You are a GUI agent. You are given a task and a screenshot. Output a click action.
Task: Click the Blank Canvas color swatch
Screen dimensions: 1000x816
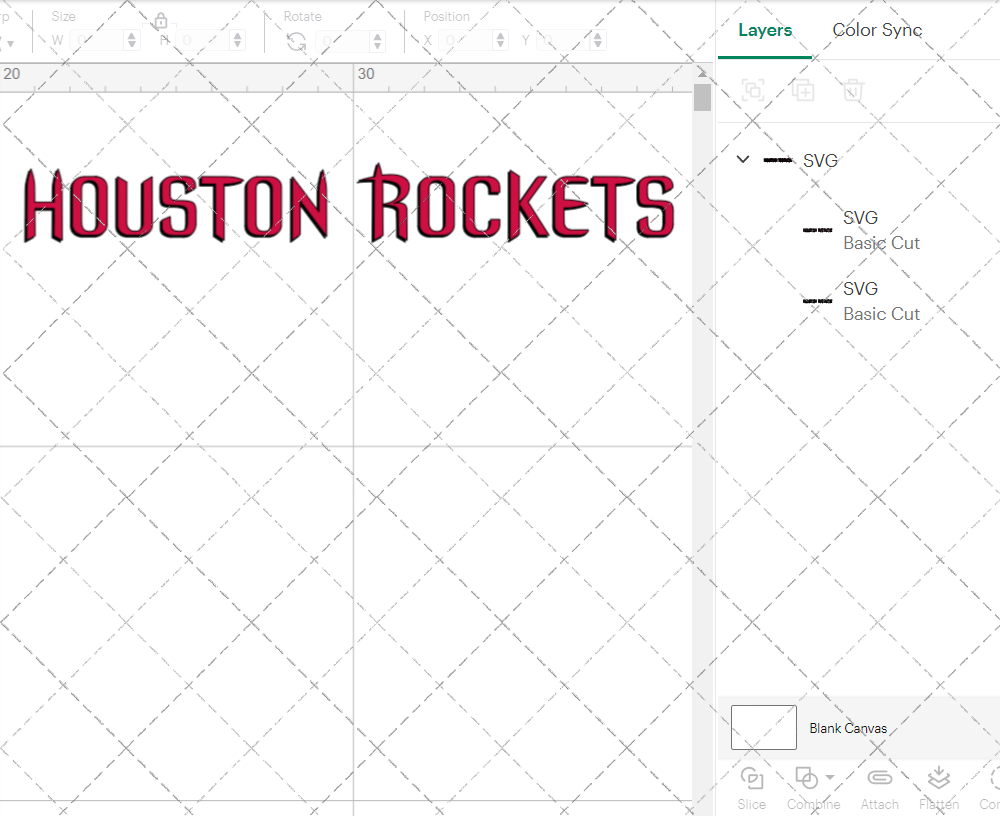click(763, 727)
